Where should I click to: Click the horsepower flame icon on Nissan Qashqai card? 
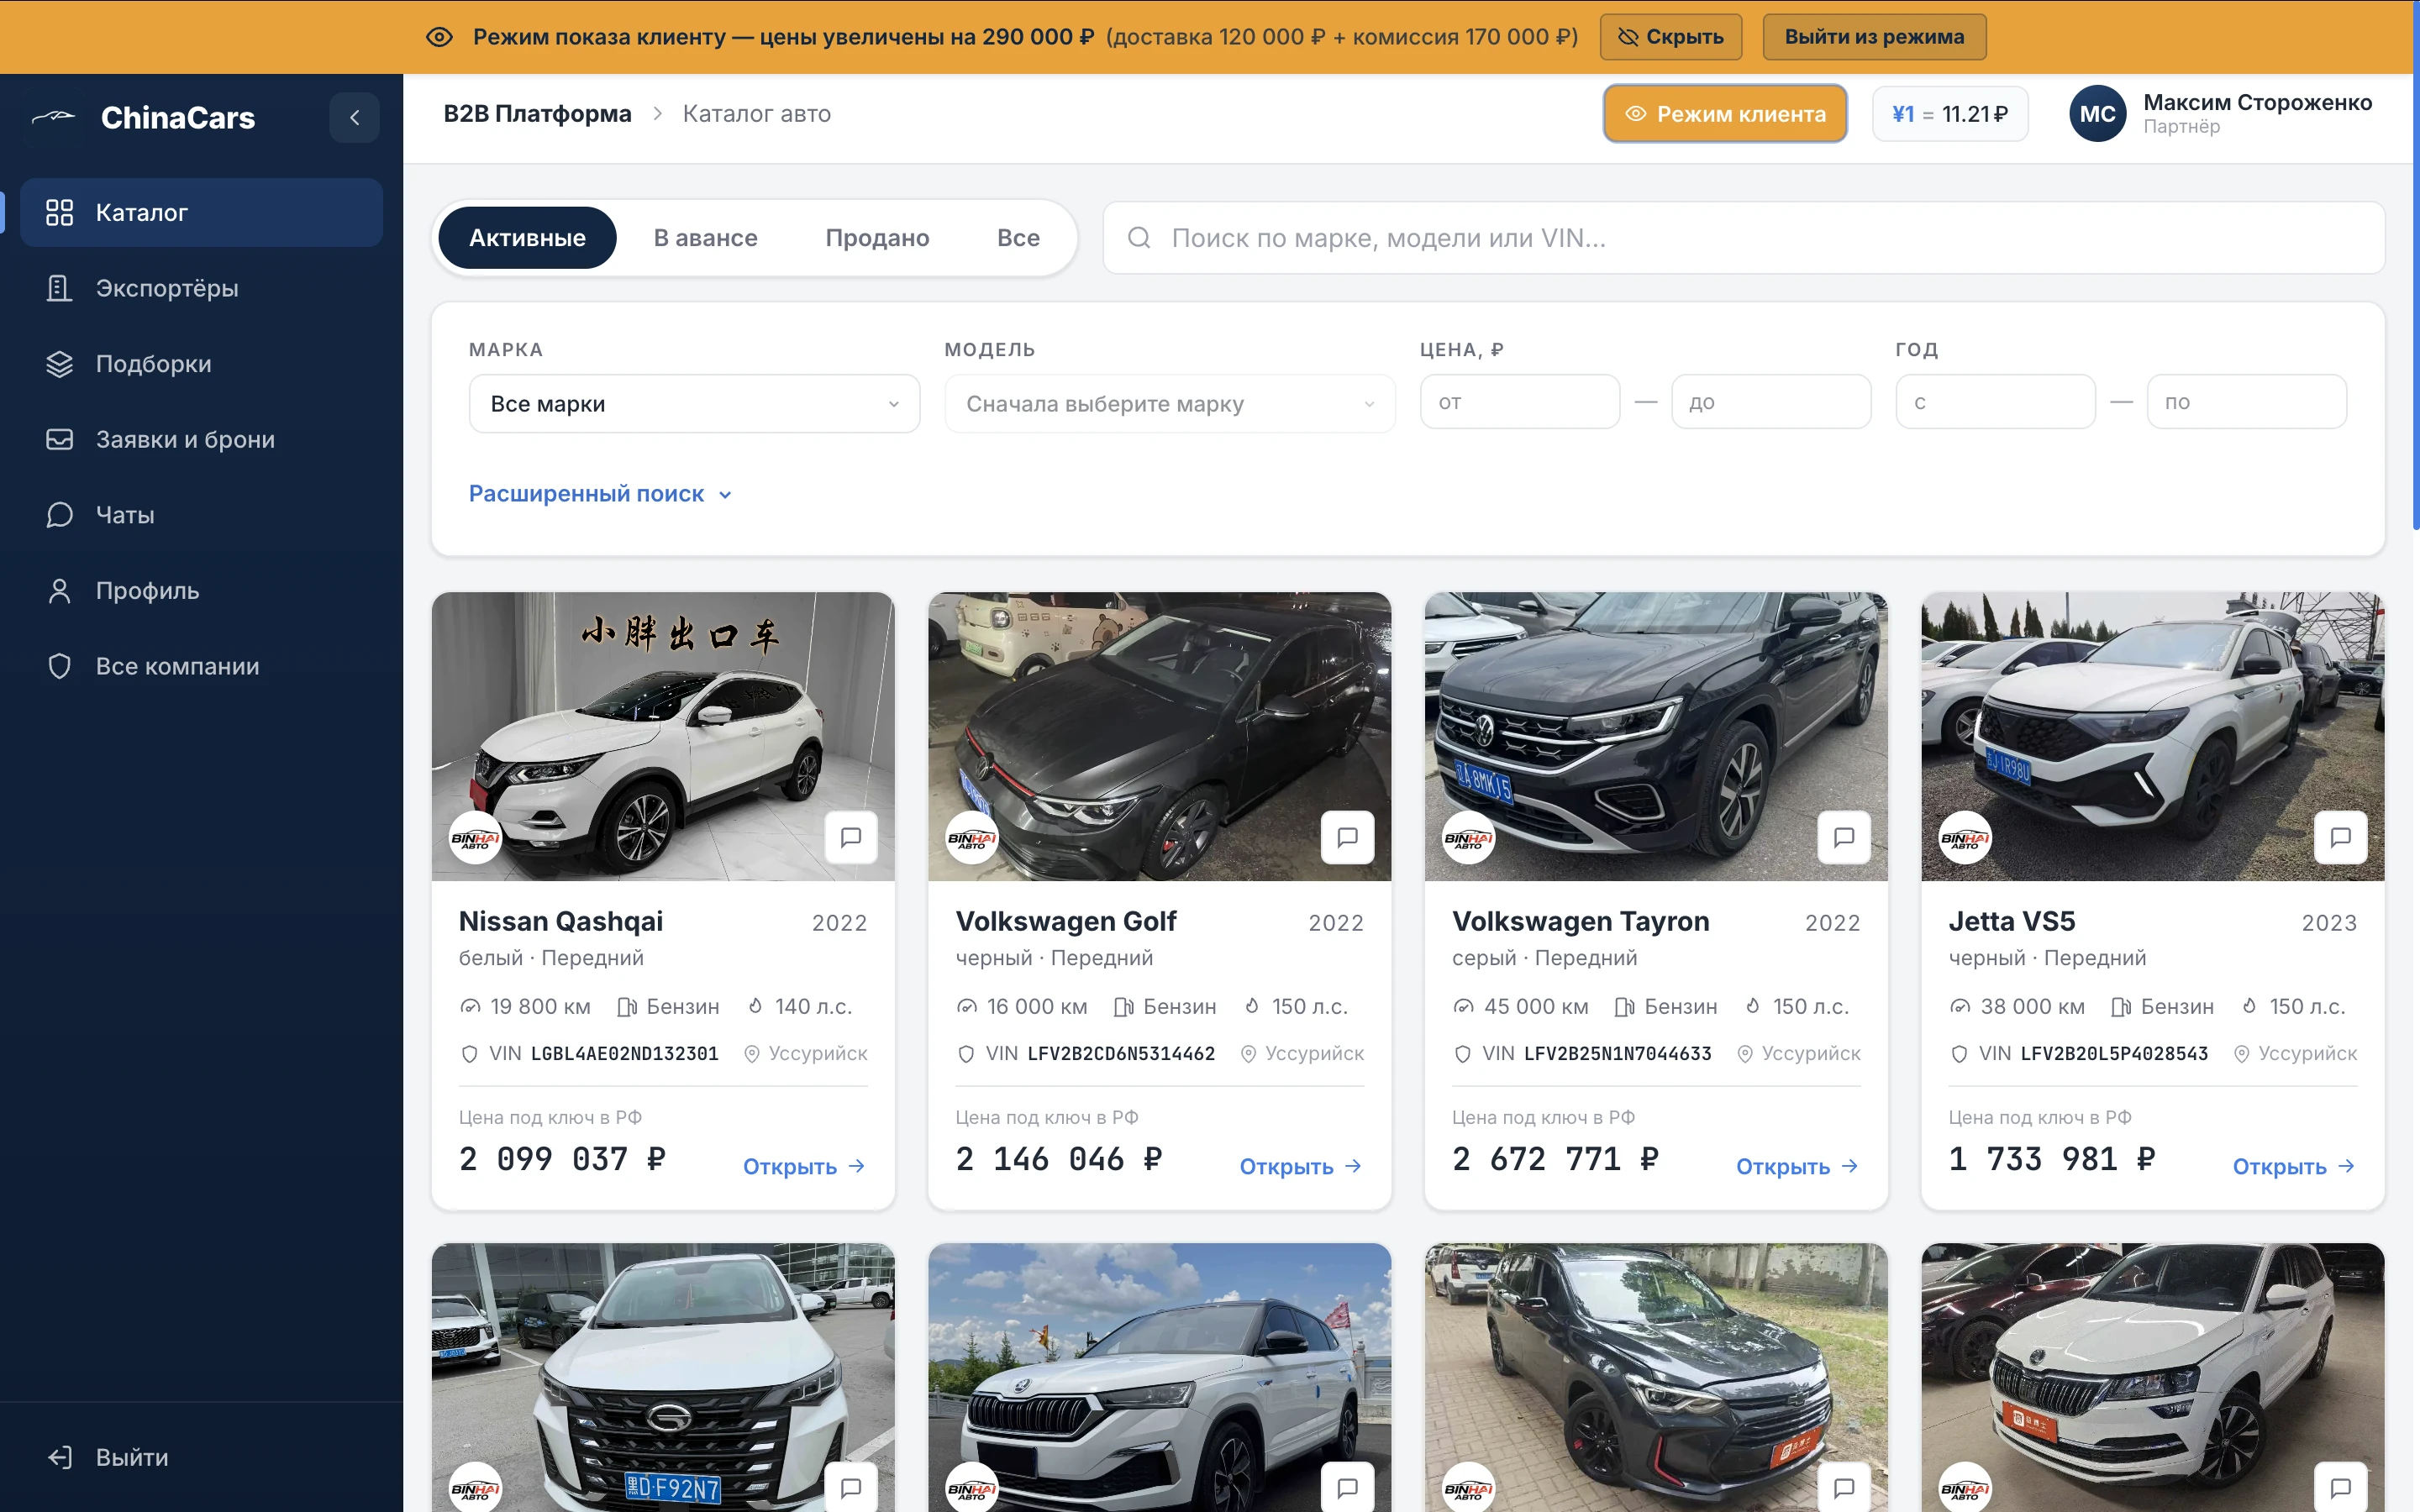(x=756, y=1006)
